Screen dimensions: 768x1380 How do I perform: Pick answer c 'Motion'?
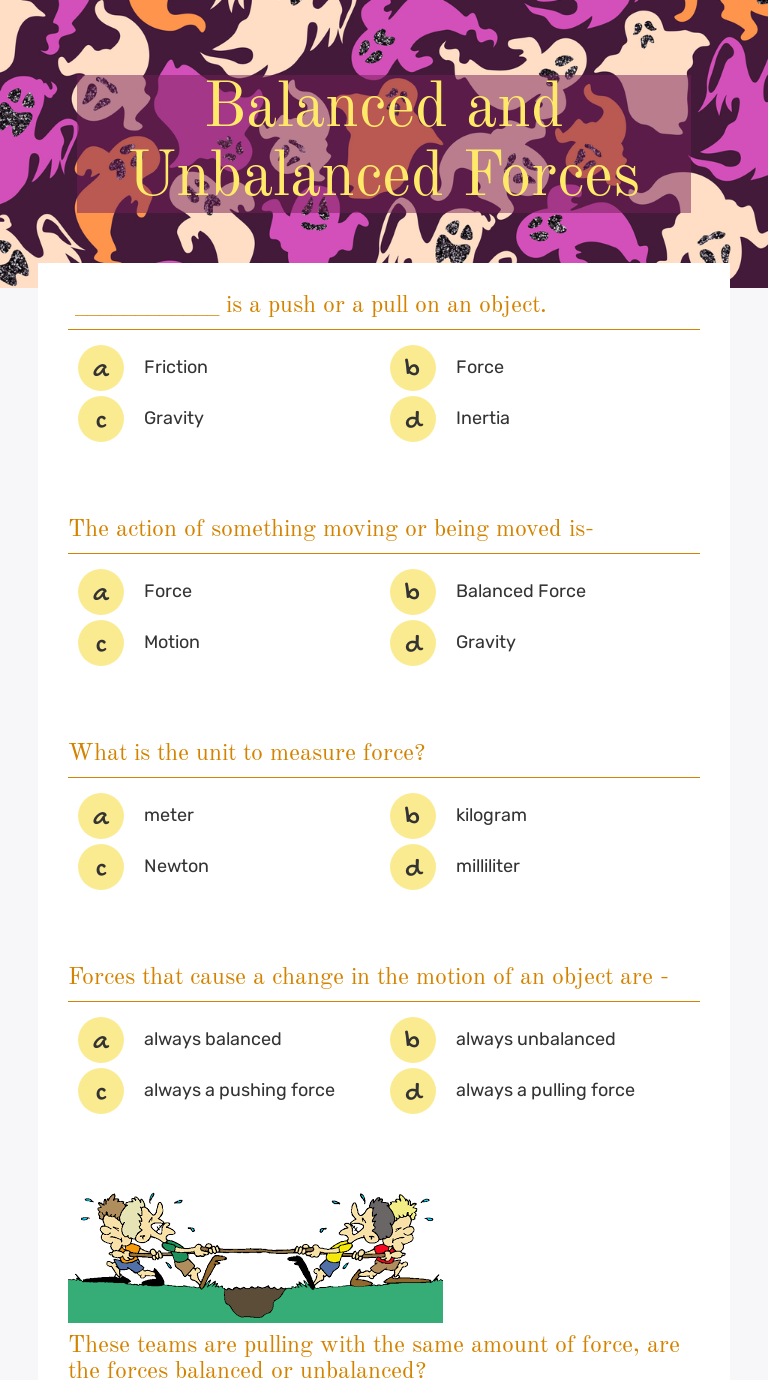click(x=101, y=643)
